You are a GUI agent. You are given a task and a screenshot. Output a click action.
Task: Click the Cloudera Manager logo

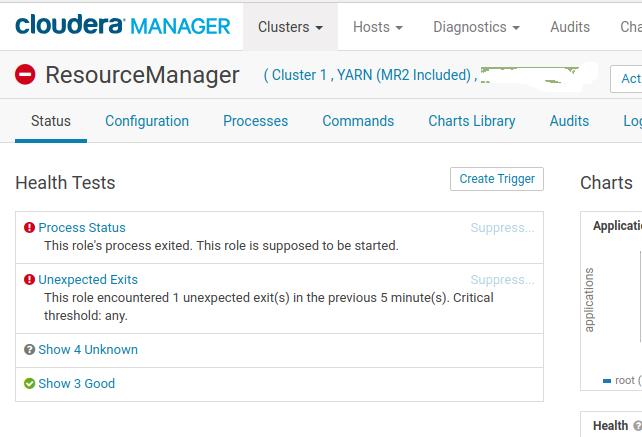click(x=122, y=26)
